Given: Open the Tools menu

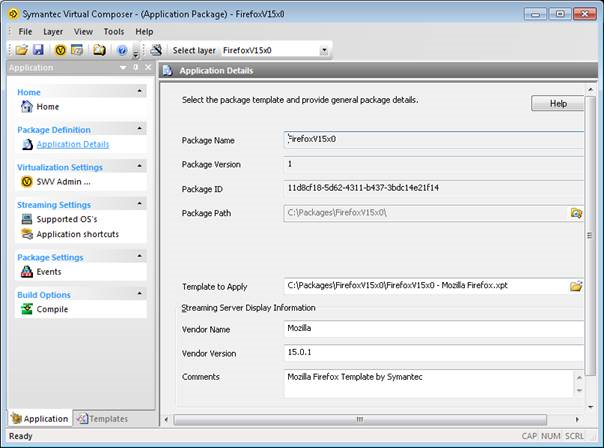Looking at the screenshot, I should click(x=114, y=32).
